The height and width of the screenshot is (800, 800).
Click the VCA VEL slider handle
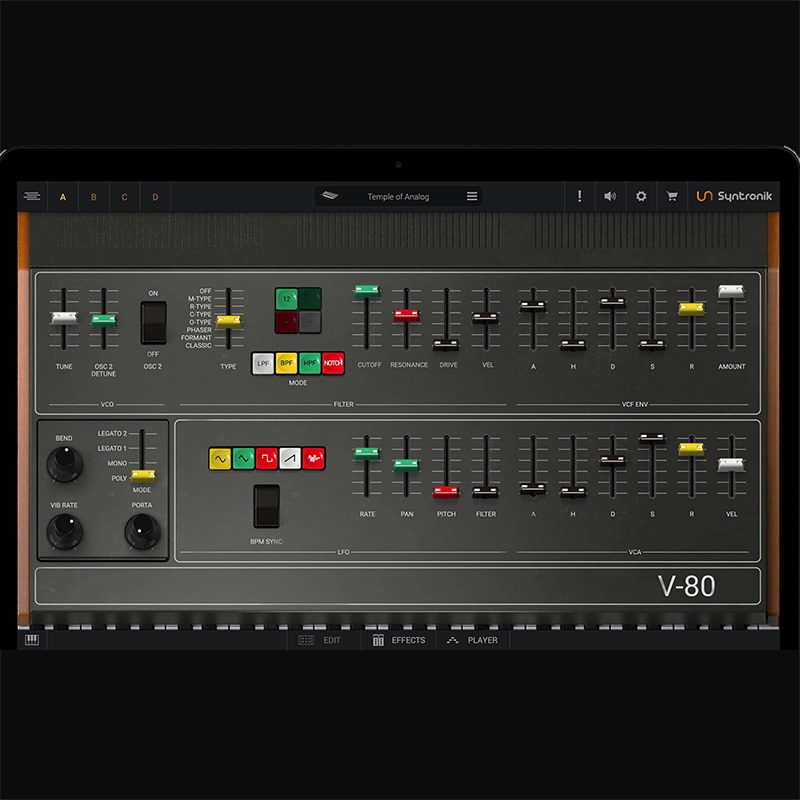pyautogui.click(x=731, y=464)
